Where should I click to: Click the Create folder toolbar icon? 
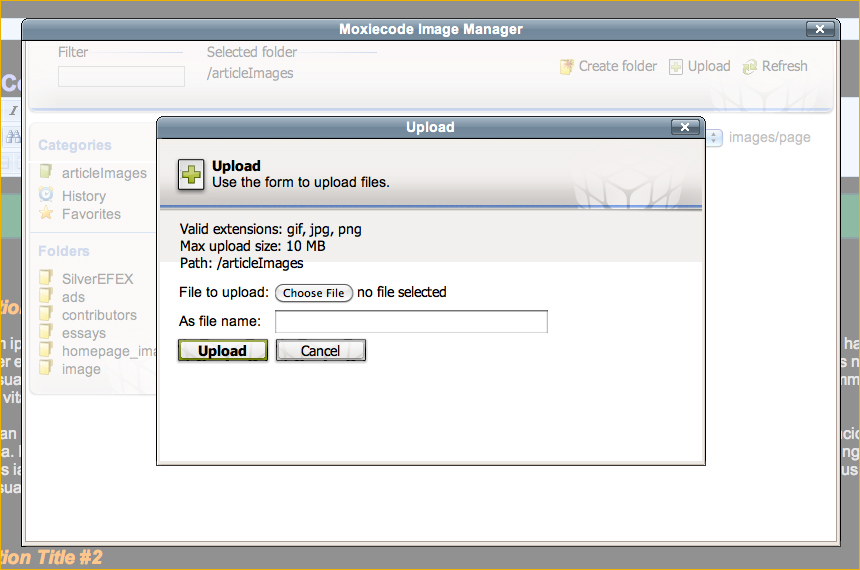pyautogui.click(x=567, y=67)
